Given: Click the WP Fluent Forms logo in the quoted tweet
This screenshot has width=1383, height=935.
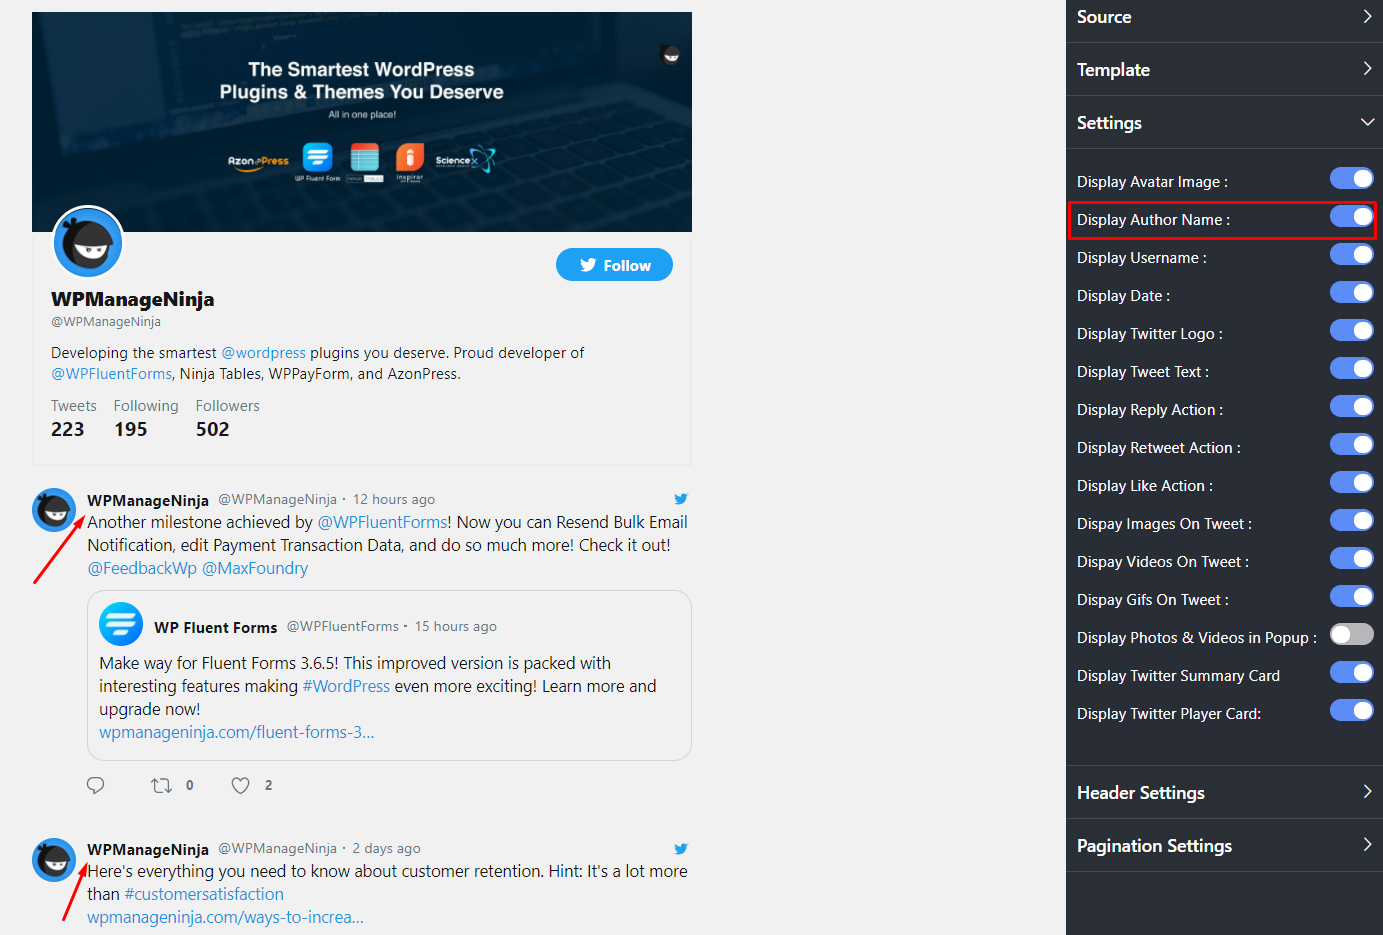Looking at the screenshot, I should coord(121,624).
